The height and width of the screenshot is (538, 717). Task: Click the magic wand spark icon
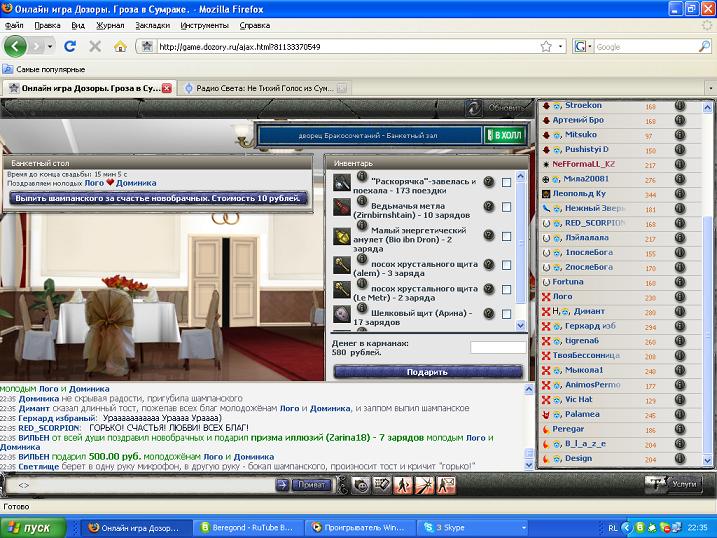424,485
